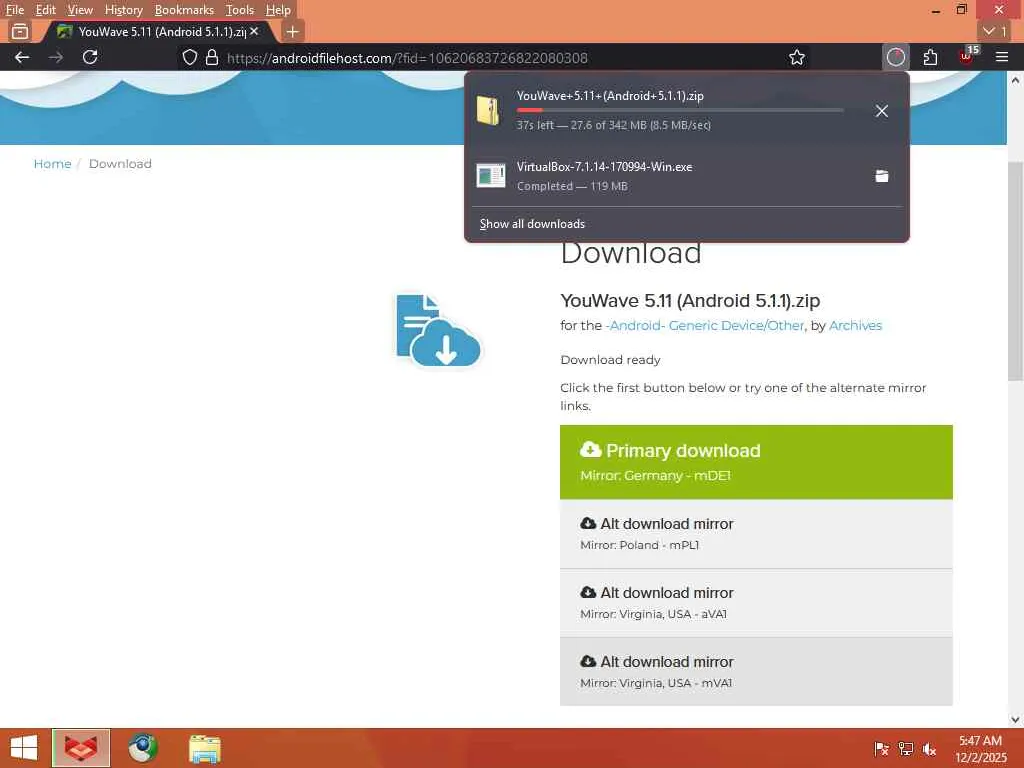Choose the Virginia mVA1 alt mirror
Screen dimensions: 1024x768
tap(756, 672)
